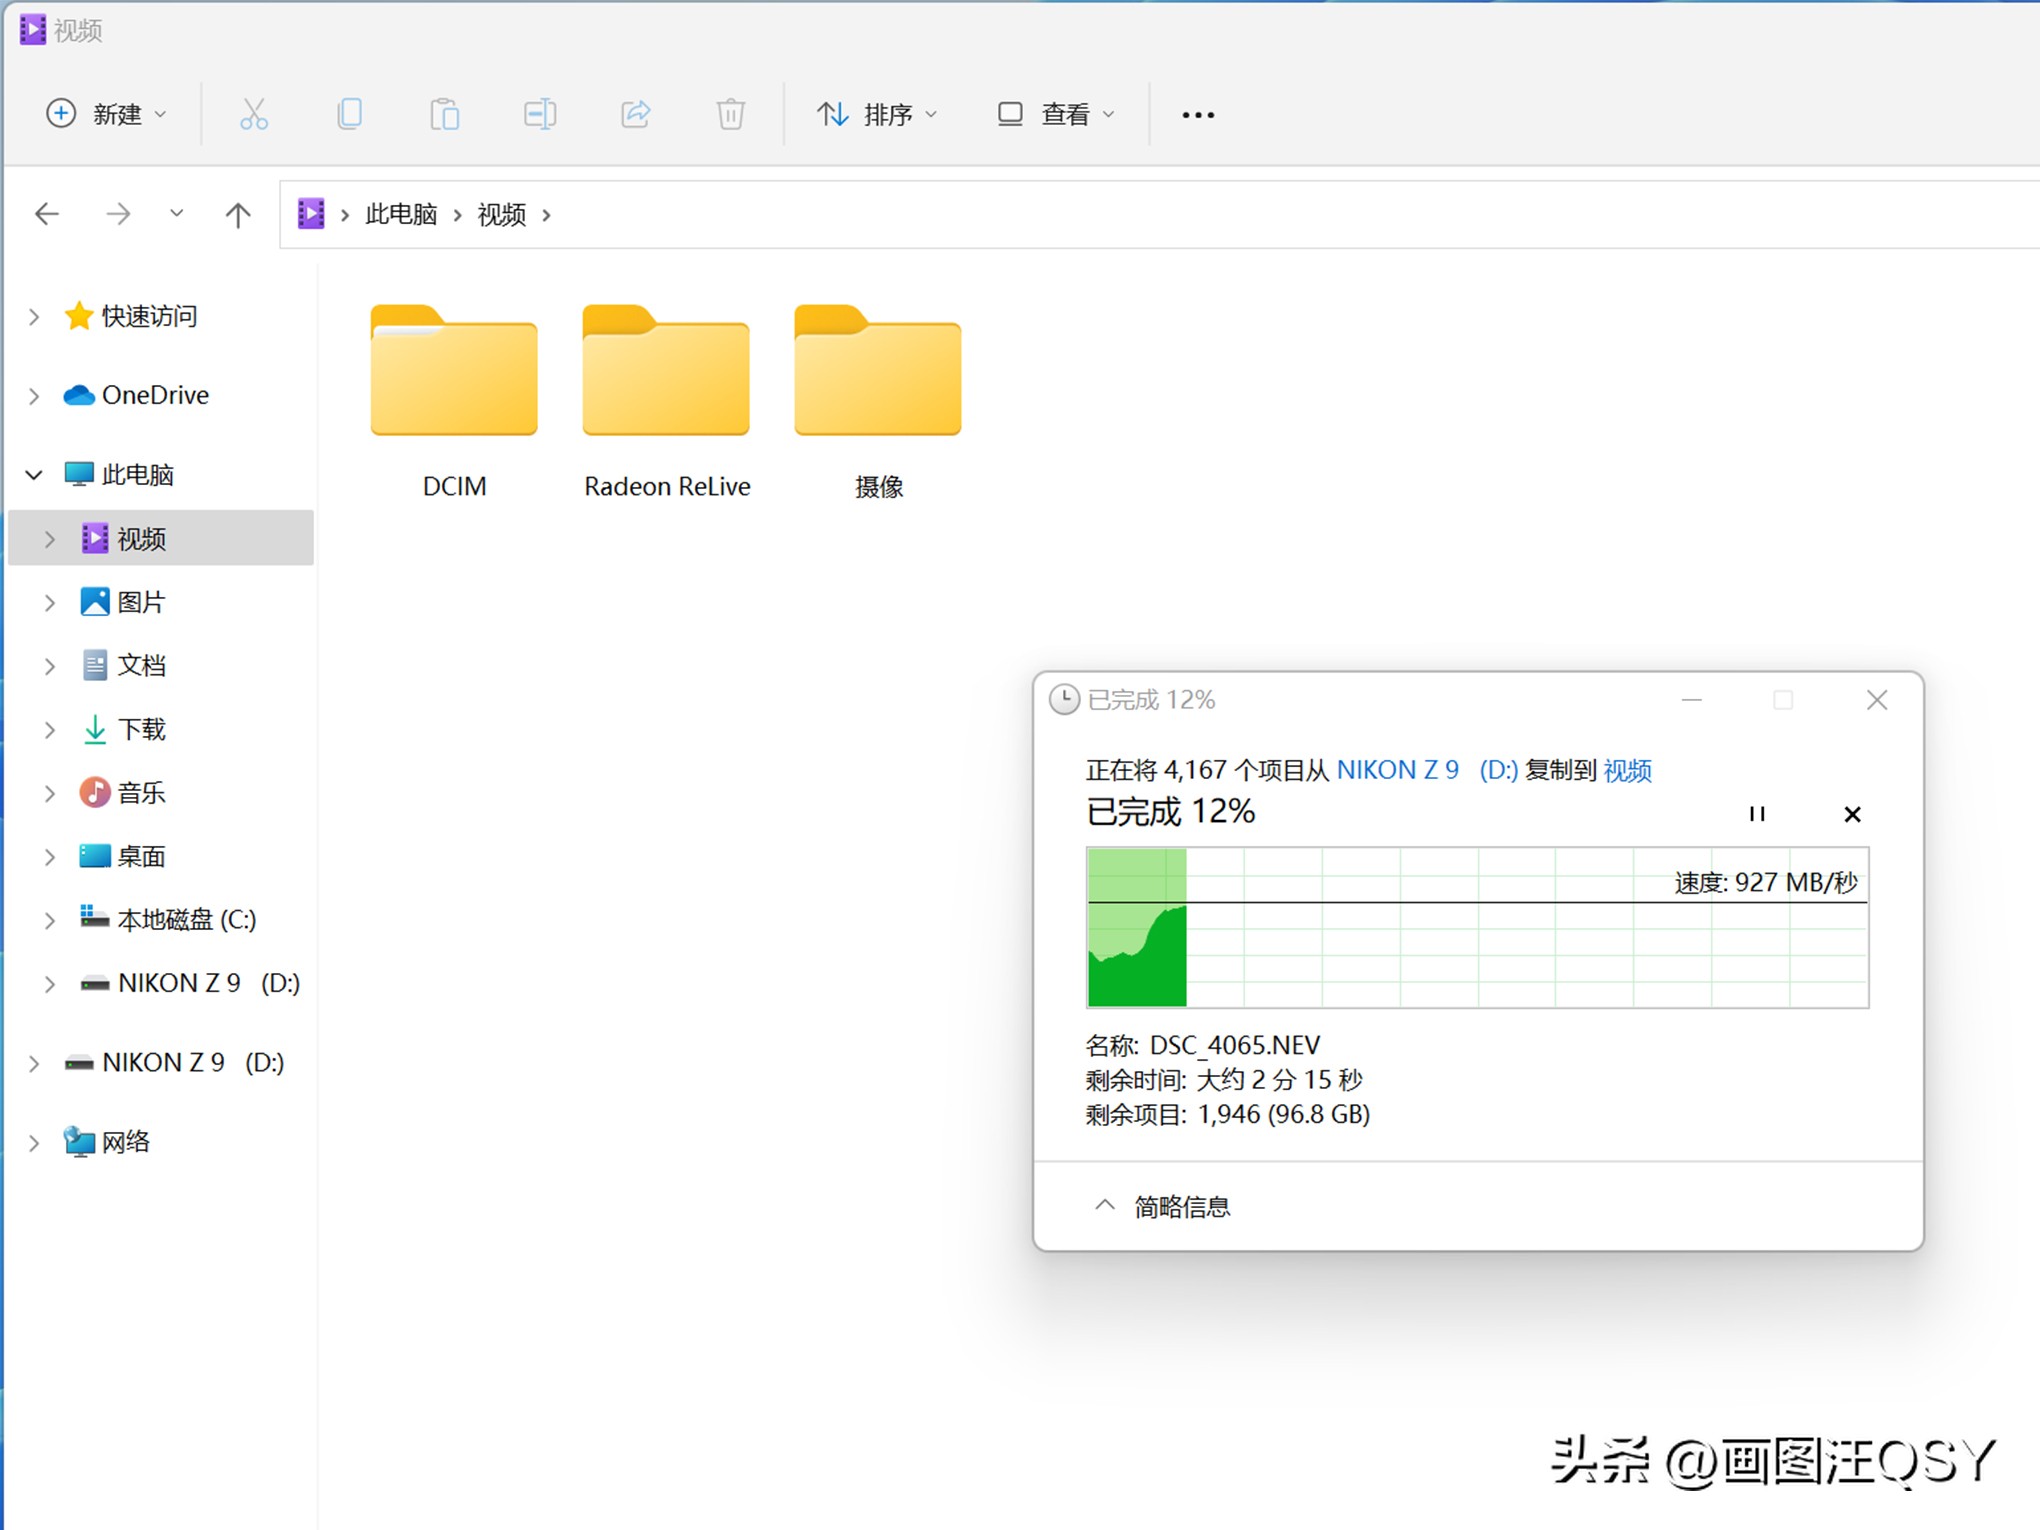
Task: Click the Copy icon in the toolbar
Action: [x=349, y=114]
